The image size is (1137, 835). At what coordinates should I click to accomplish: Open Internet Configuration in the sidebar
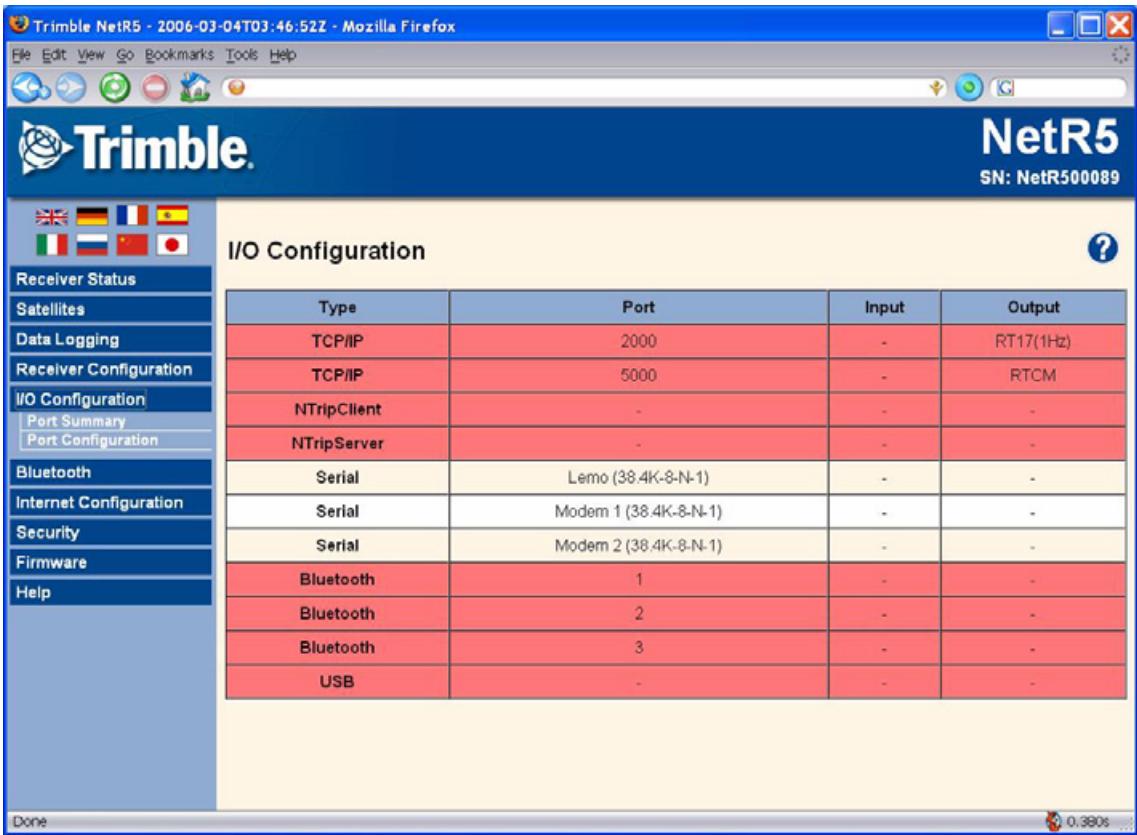[110, 502]
